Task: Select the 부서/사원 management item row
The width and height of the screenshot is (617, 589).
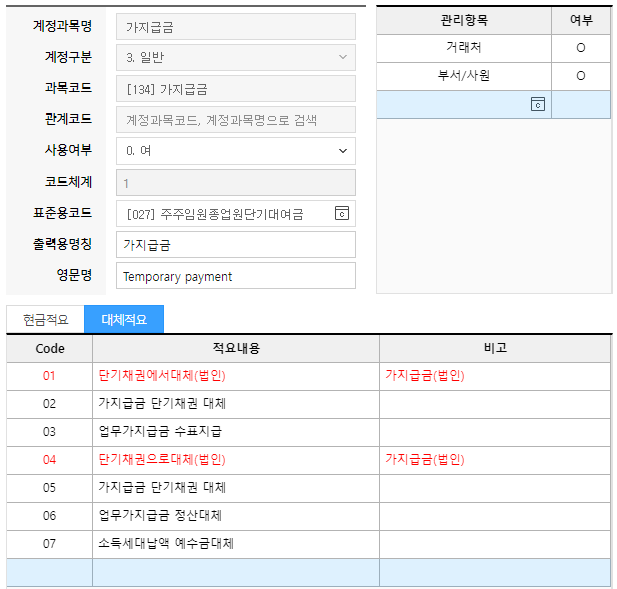Action: [x=464, y=76]
